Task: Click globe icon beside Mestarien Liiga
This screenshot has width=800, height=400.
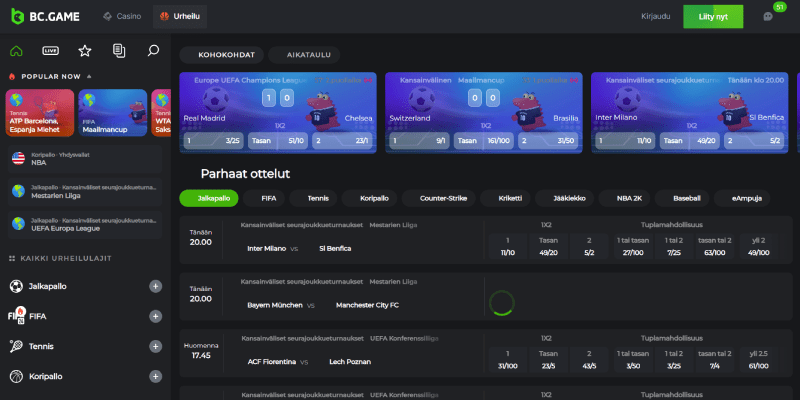Action: [x=18, y=191]
